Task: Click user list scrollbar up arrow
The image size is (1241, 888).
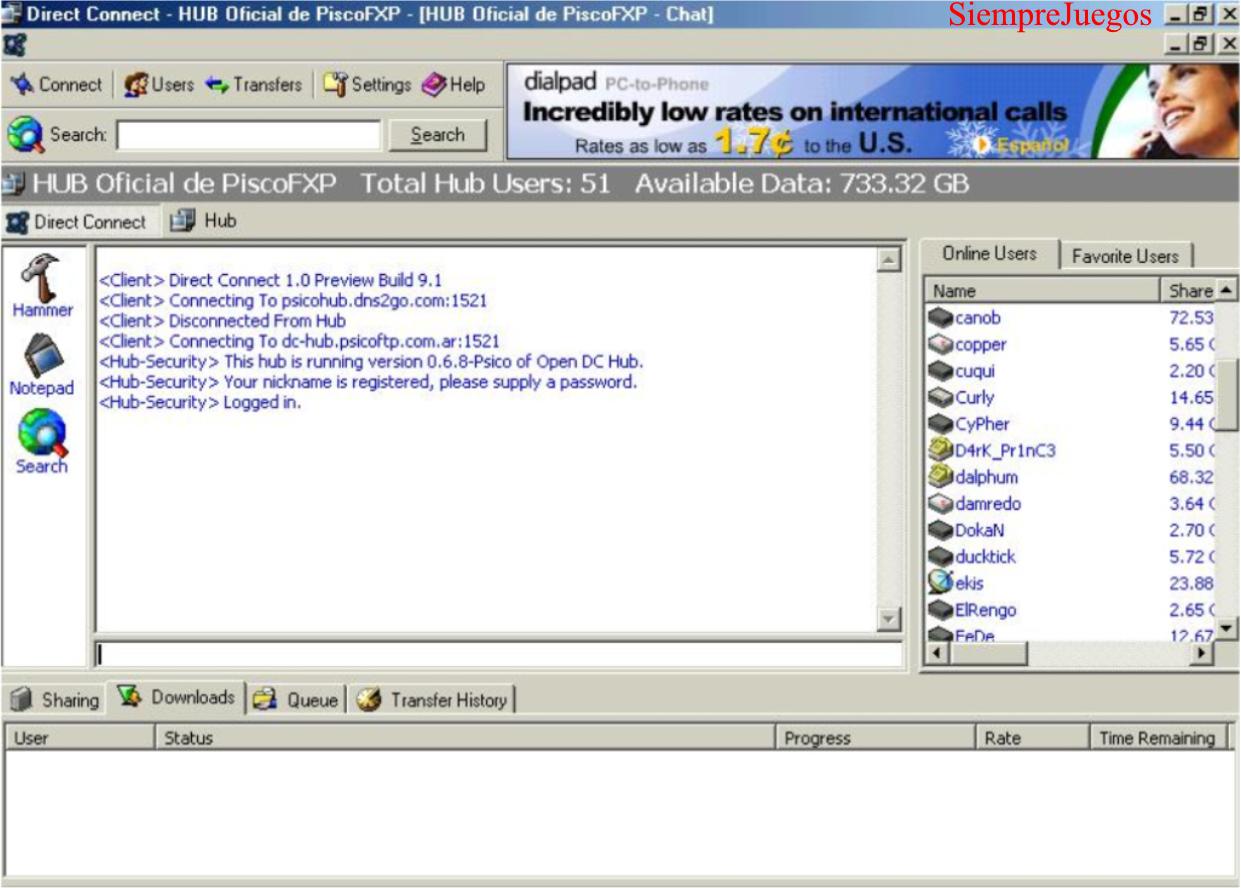Action: (1226, 290)
